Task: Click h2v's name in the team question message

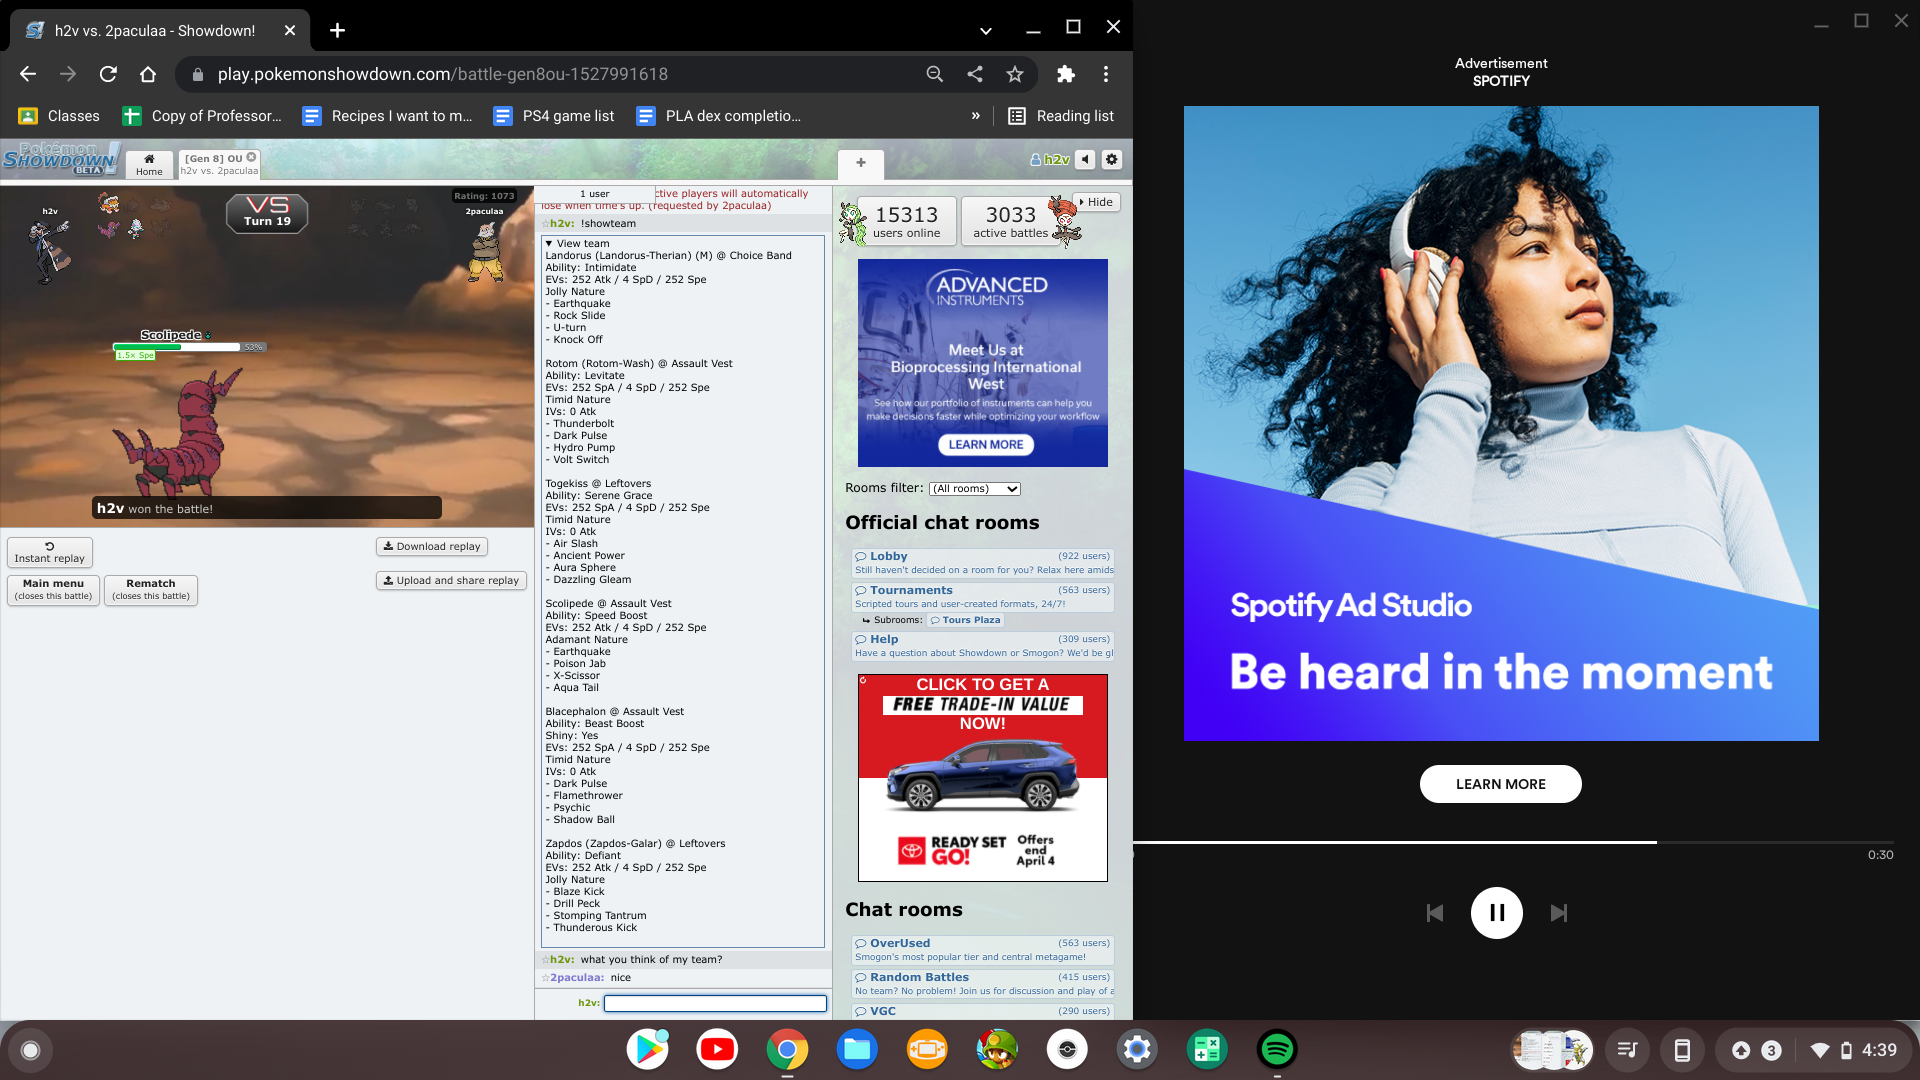Action: coord(561,959)
